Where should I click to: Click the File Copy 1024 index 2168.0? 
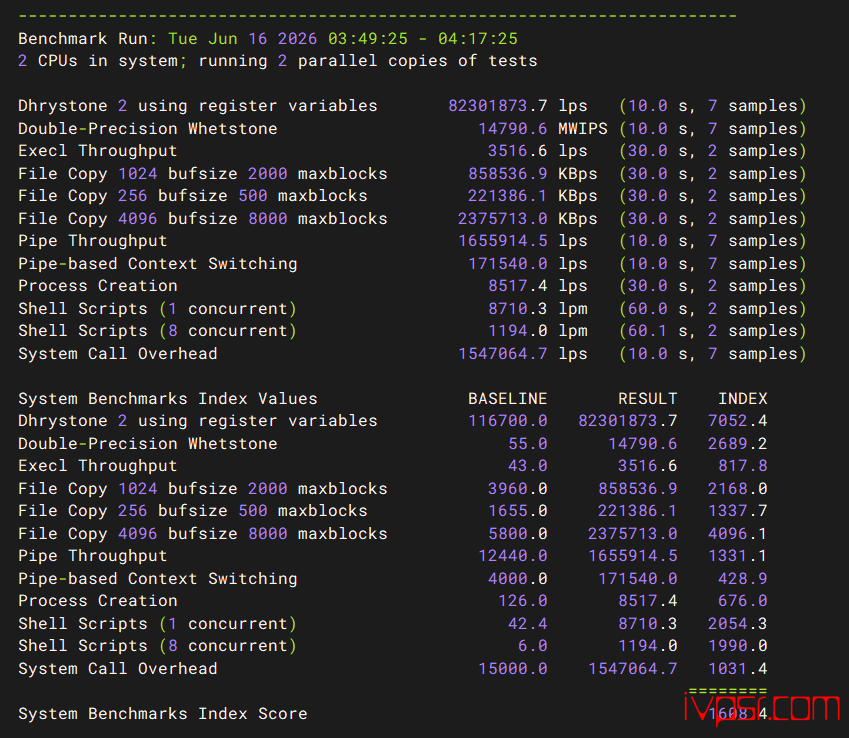[737, 488]
